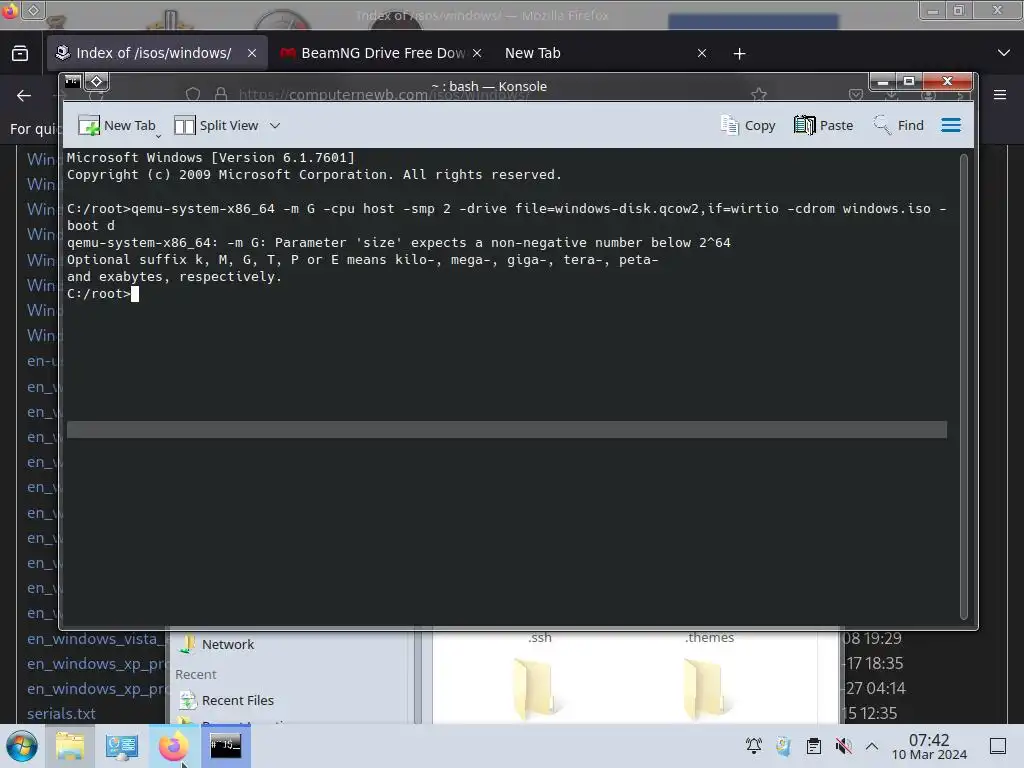Image resolution: width=1024 pixels, height=768 pixels.
Task: Click the updates tray icon
Action: (783, 746)
